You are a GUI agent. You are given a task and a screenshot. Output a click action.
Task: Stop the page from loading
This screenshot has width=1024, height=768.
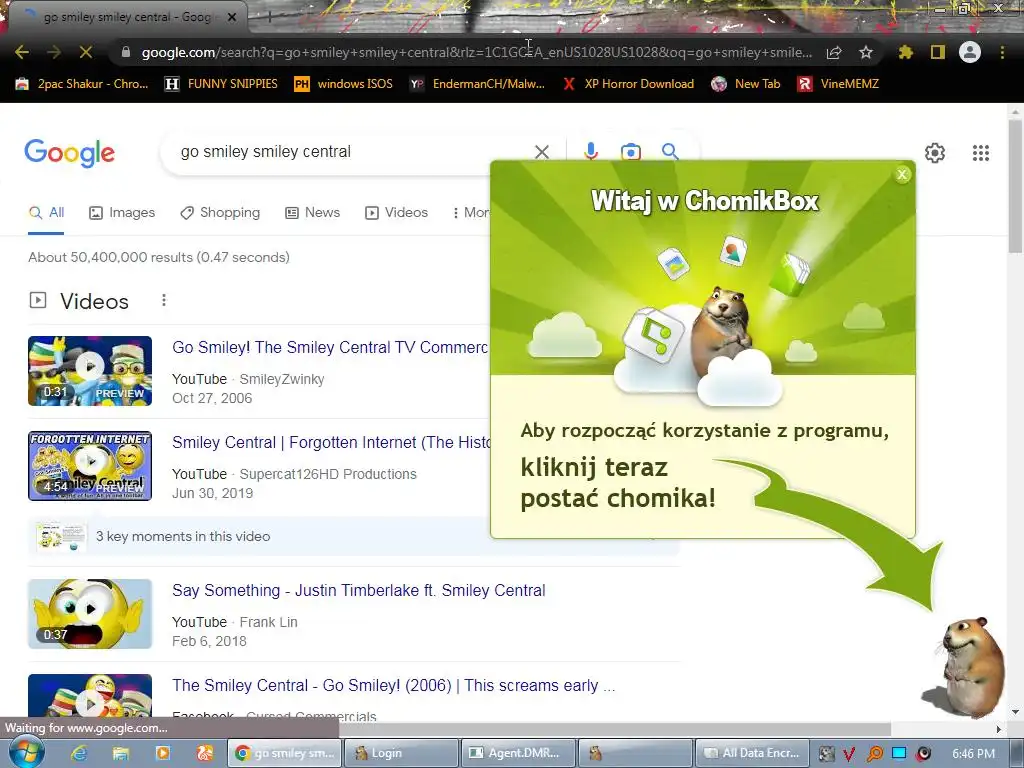[86, 52]
